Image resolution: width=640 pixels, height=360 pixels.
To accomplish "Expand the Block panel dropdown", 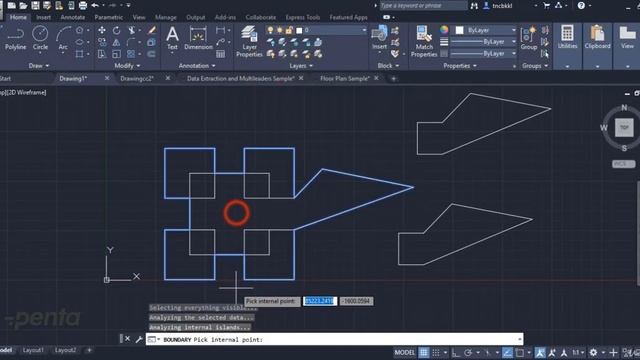I will (x=388, y=65).
